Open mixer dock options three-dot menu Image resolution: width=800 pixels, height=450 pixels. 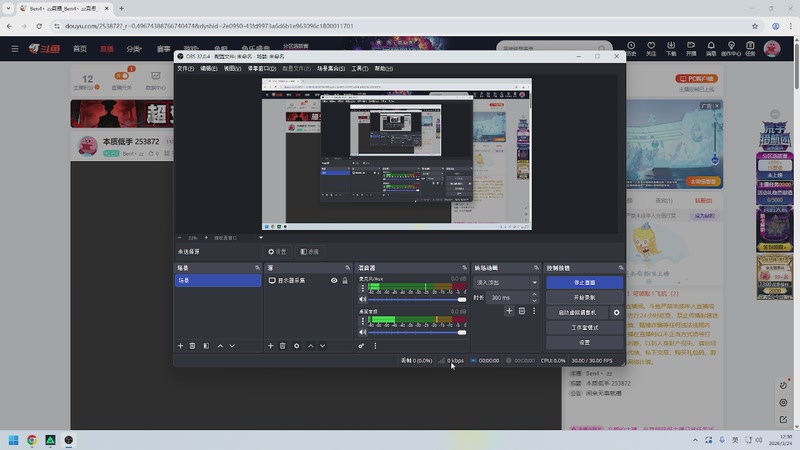point(375,346)
